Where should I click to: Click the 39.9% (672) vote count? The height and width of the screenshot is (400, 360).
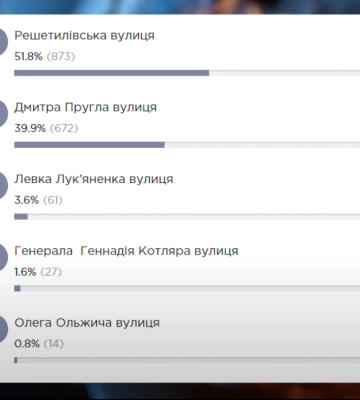[x=46, y=128]
